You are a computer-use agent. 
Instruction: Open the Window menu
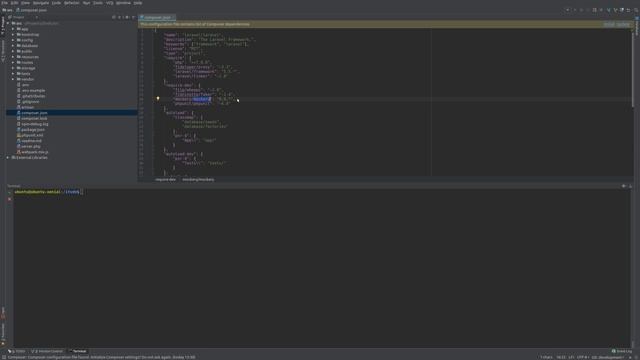click(x=123, y=3)
